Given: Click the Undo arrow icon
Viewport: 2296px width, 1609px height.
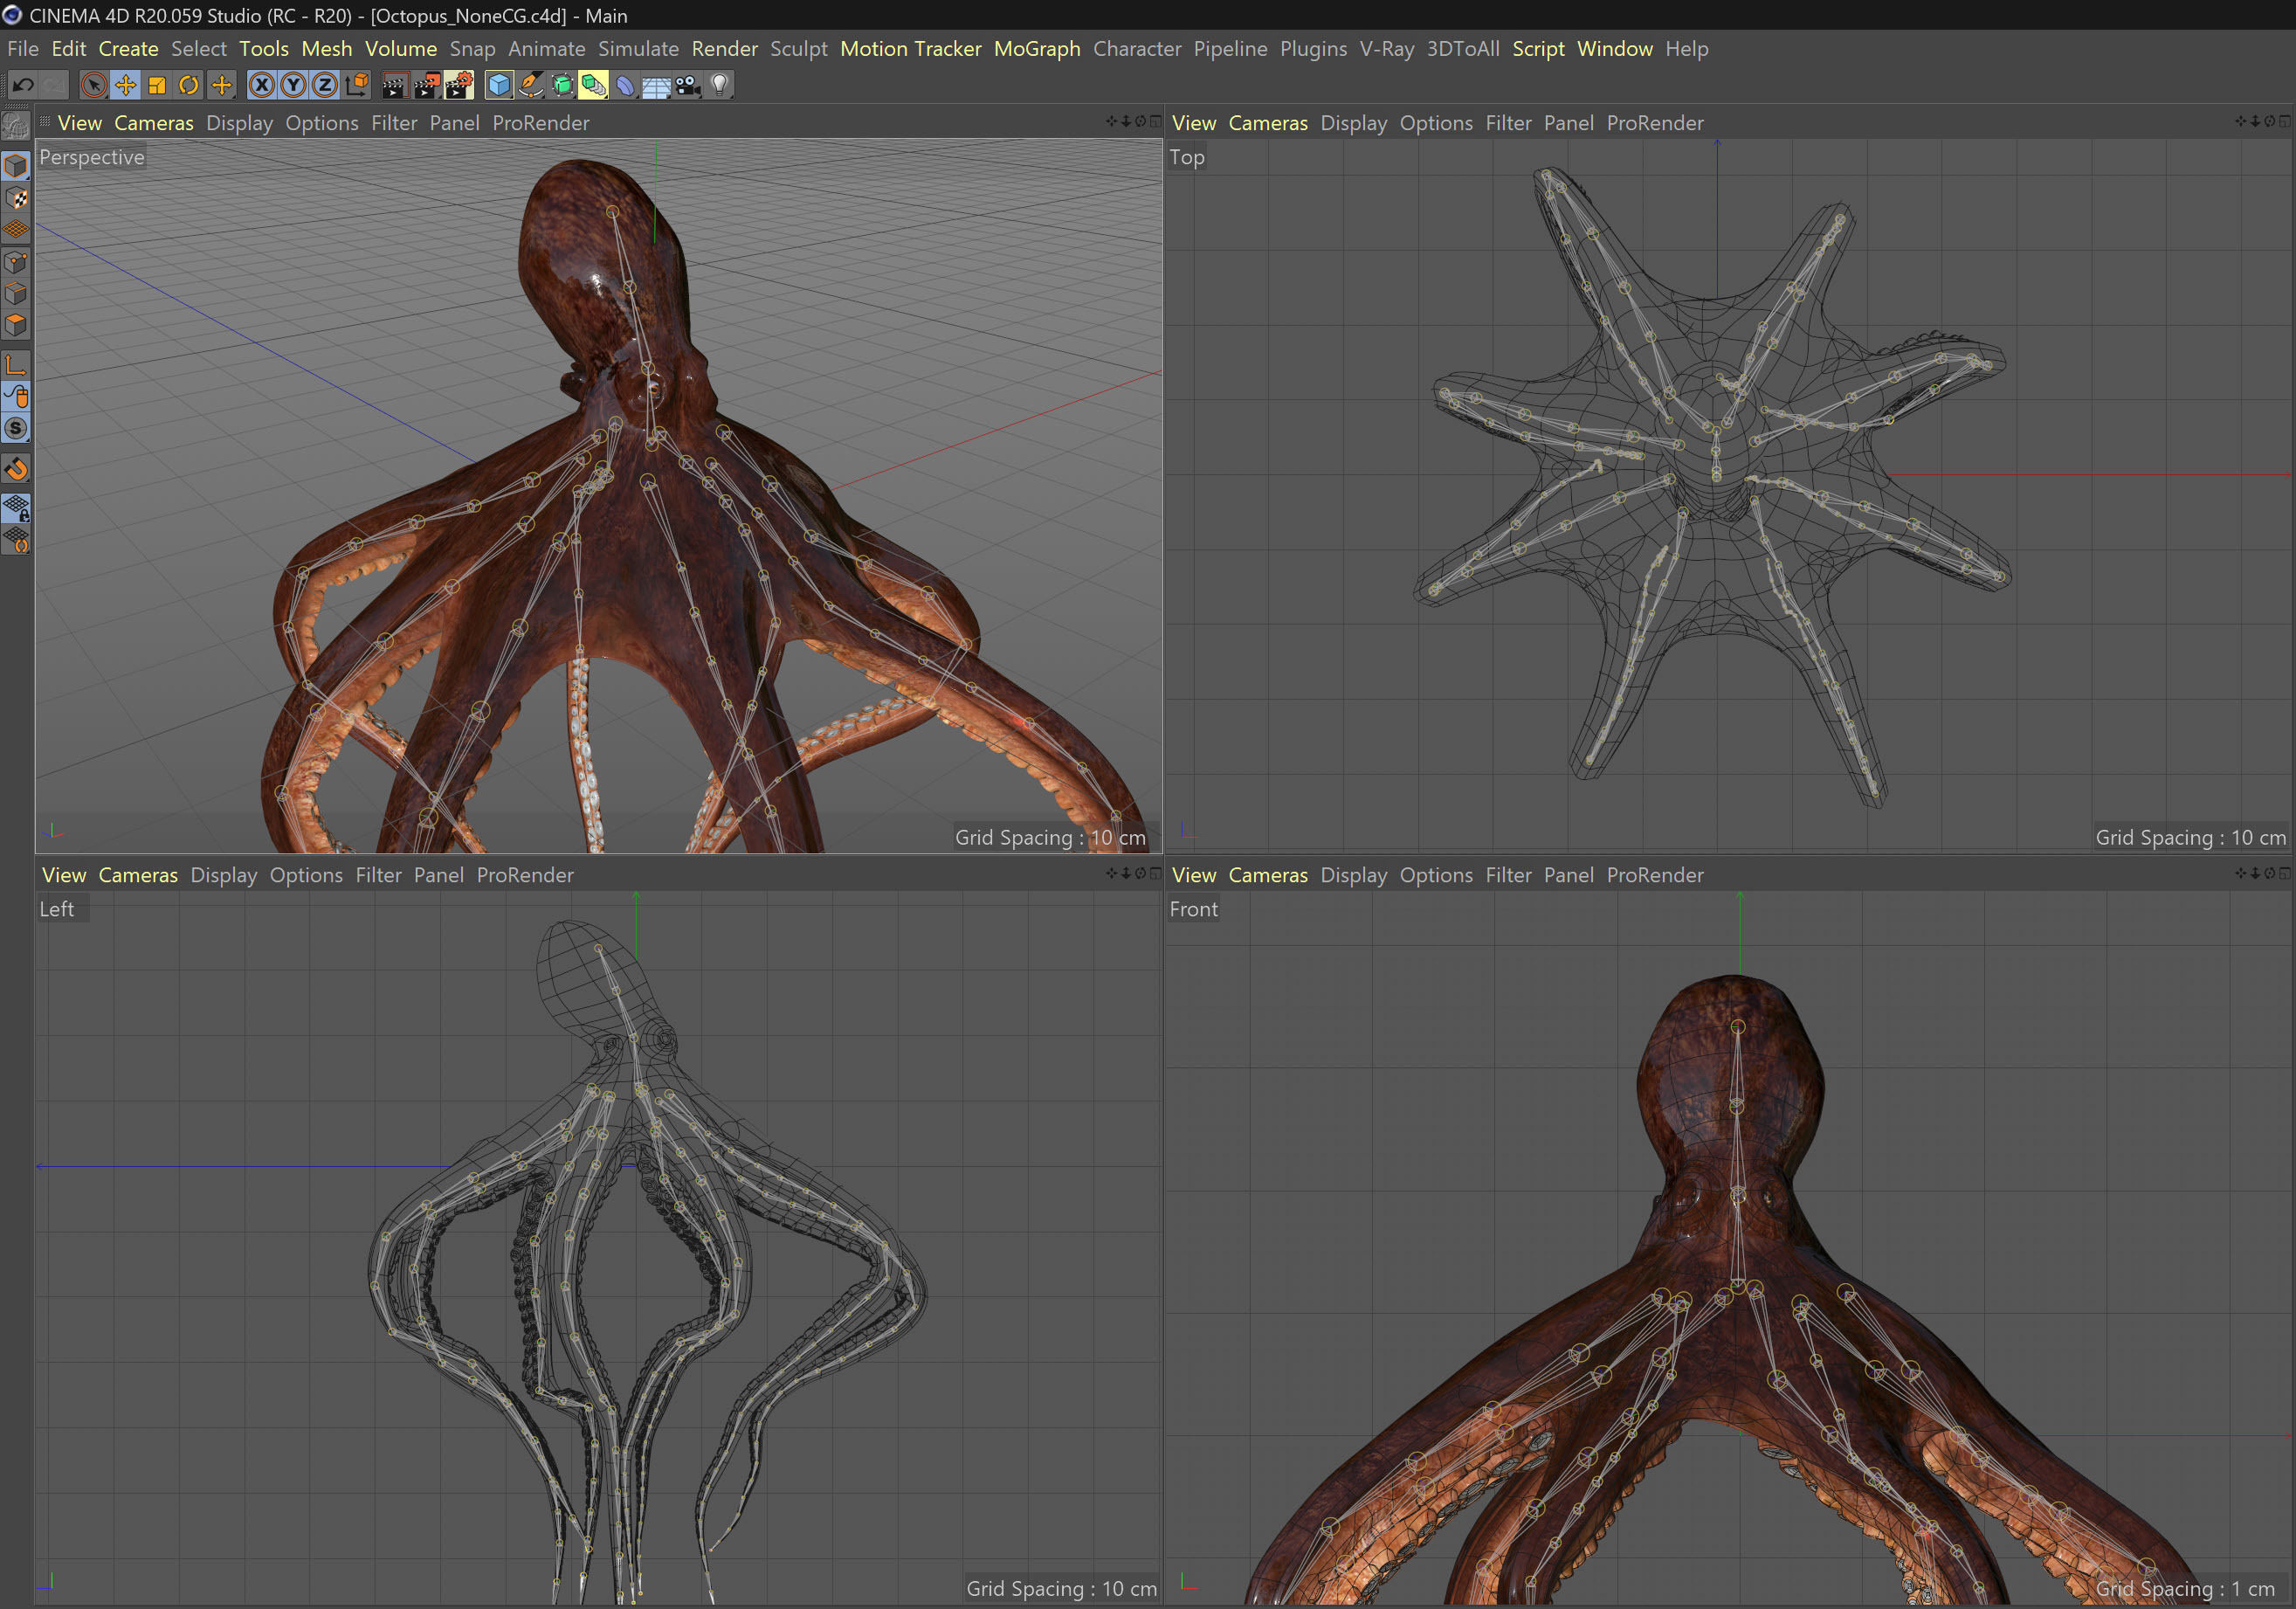Looking at the screenshot, I should (x=24, y=85).
